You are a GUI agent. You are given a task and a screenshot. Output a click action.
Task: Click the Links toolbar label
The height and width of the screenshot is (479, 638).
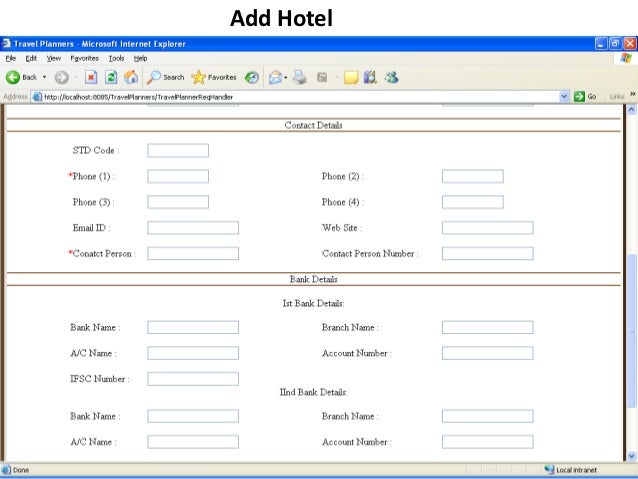pos(615,96)
